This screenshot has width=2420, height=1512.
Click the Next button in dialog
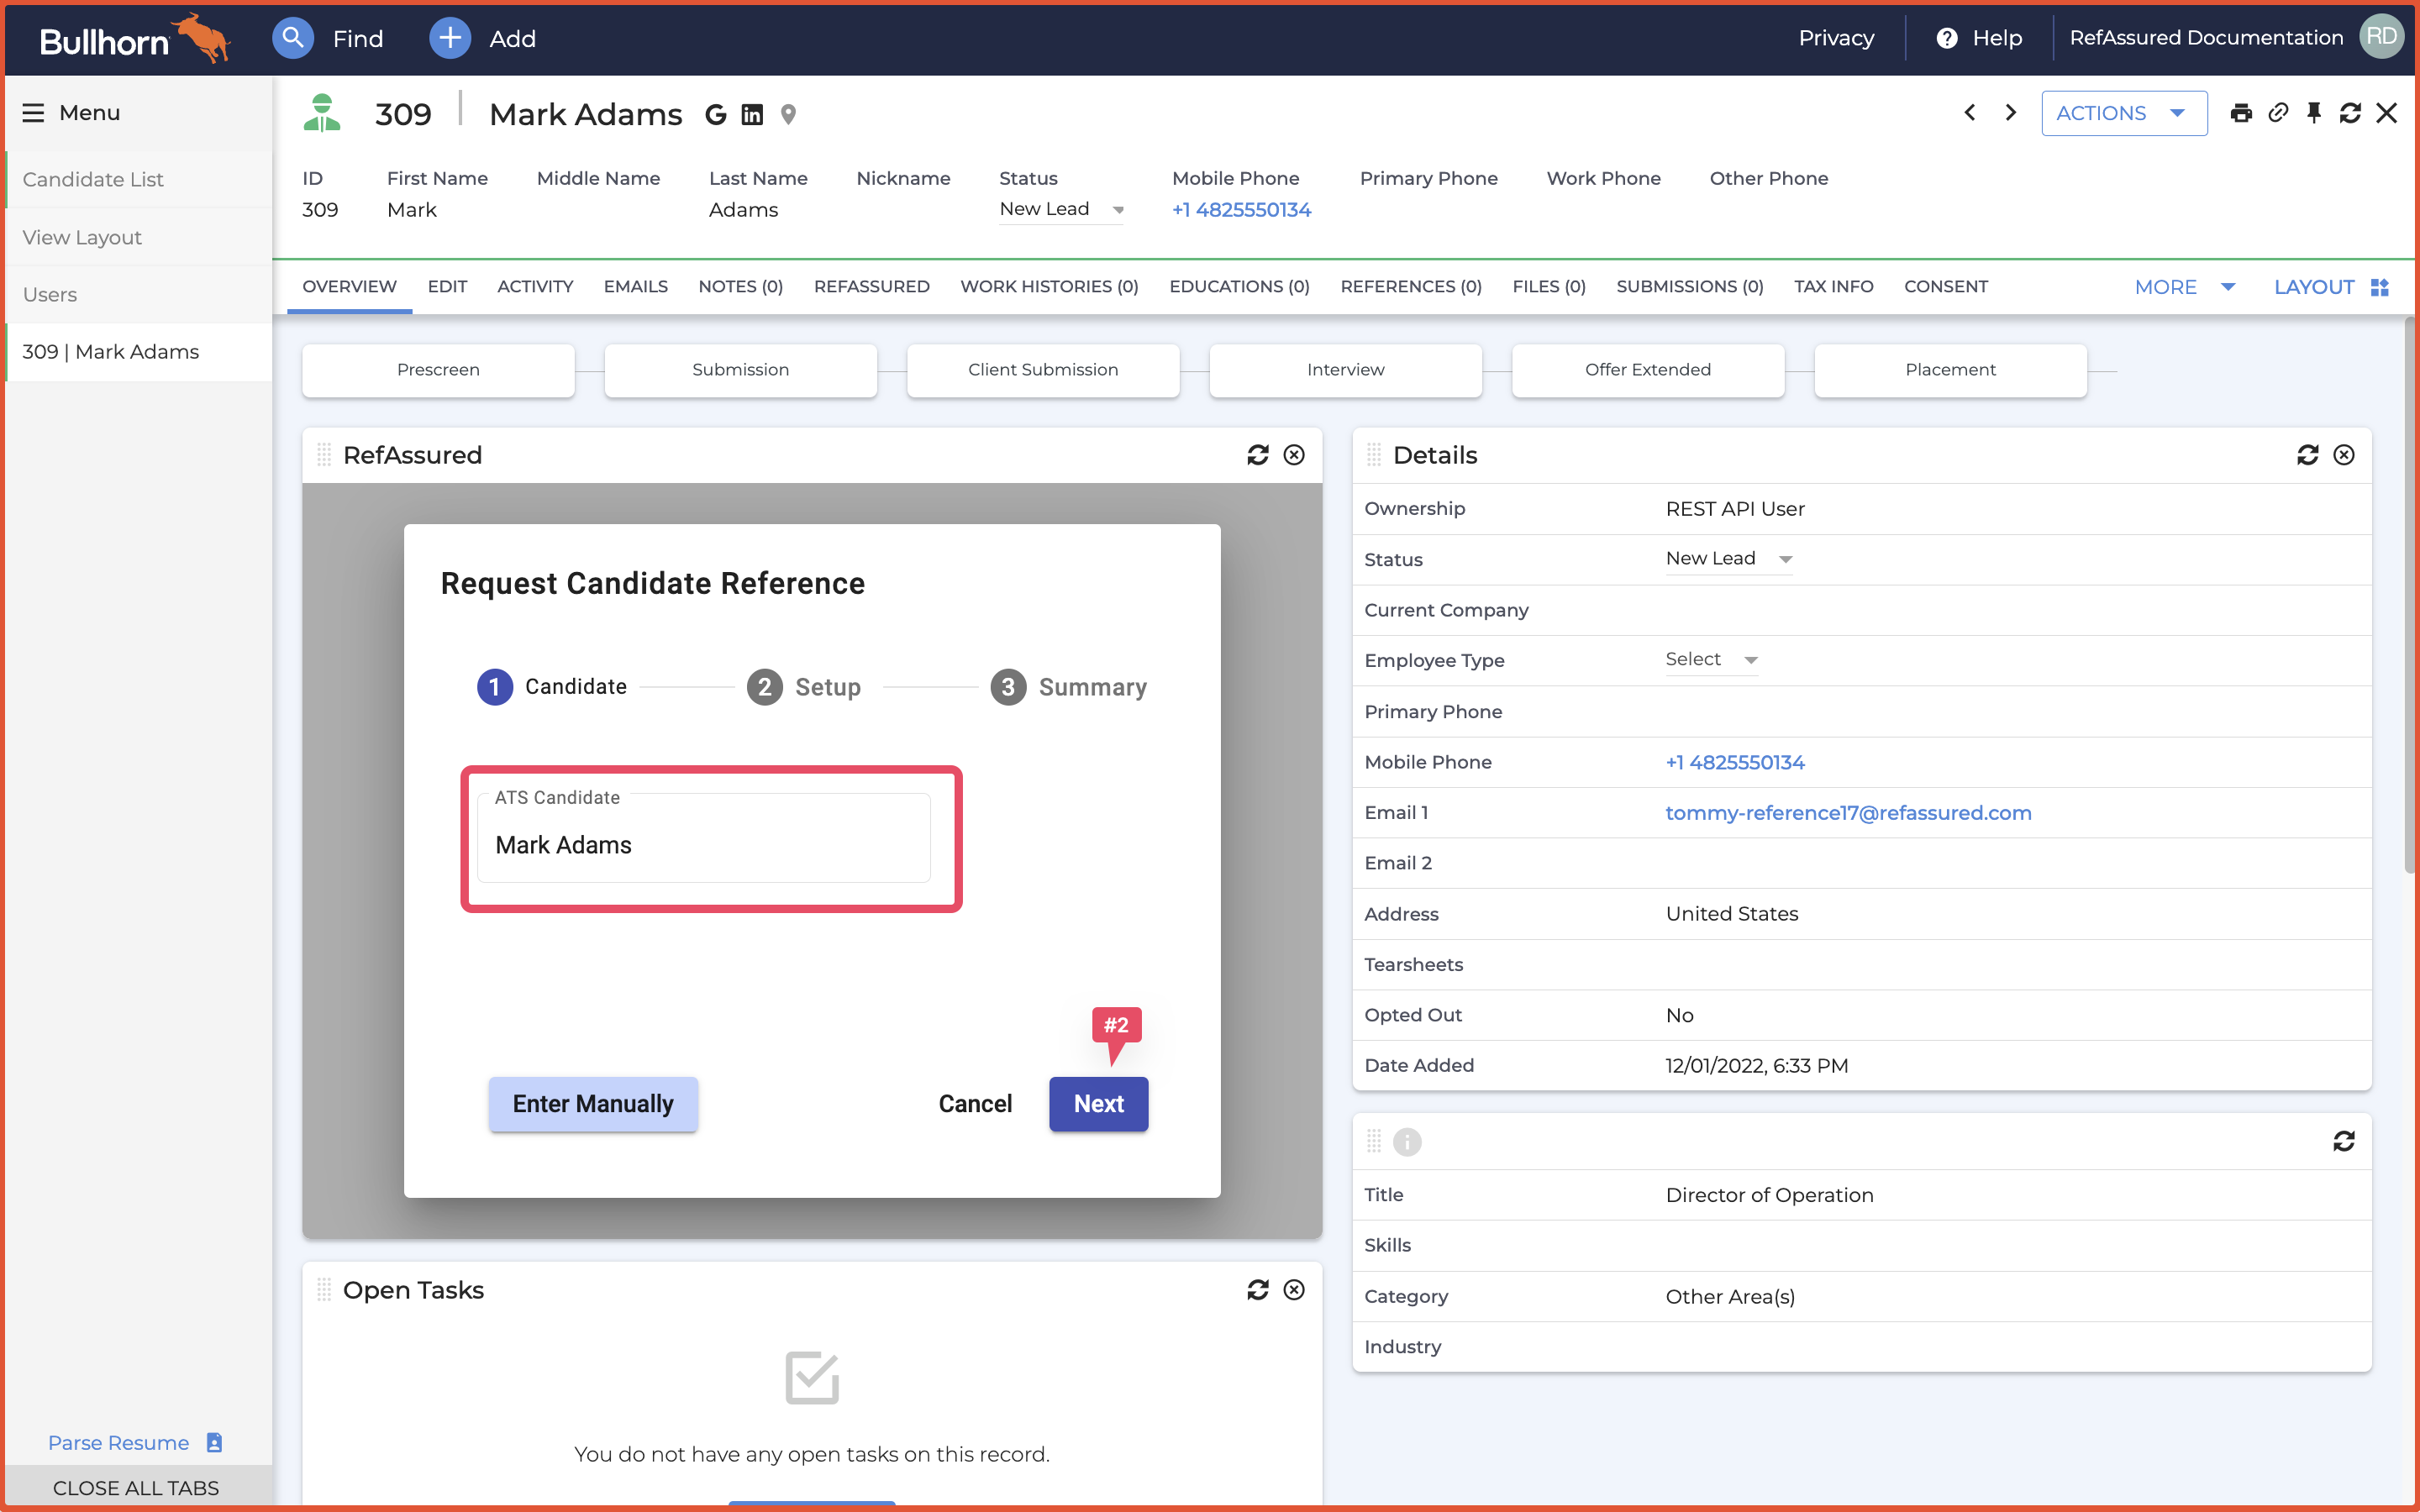[1098, 1103]
